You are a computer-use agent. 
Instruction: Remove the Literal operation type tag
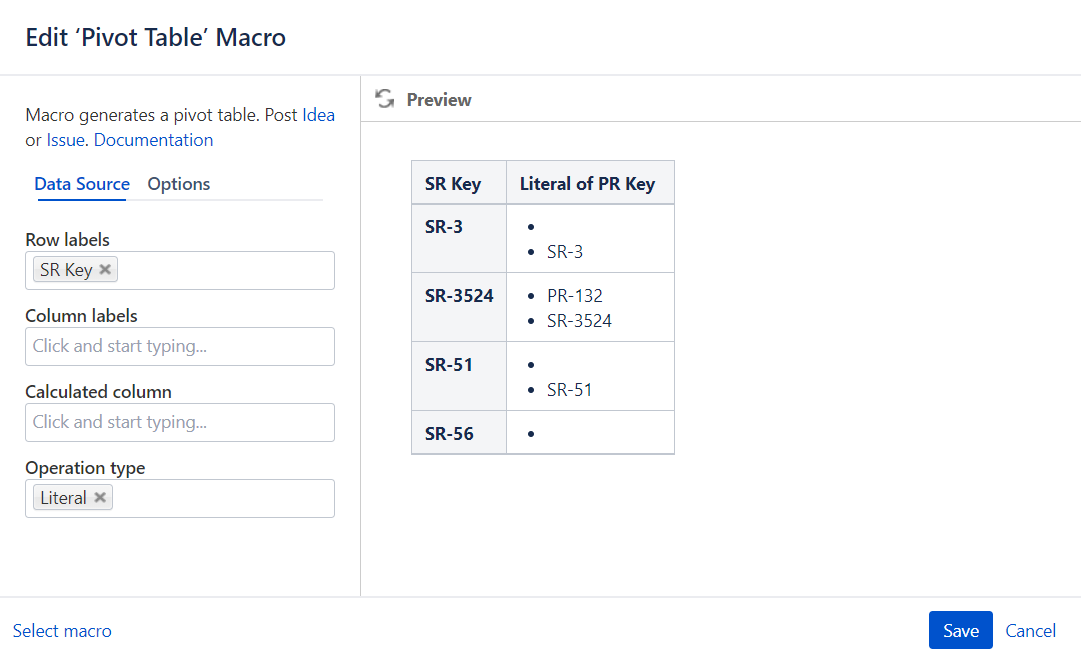coord(99,497)
